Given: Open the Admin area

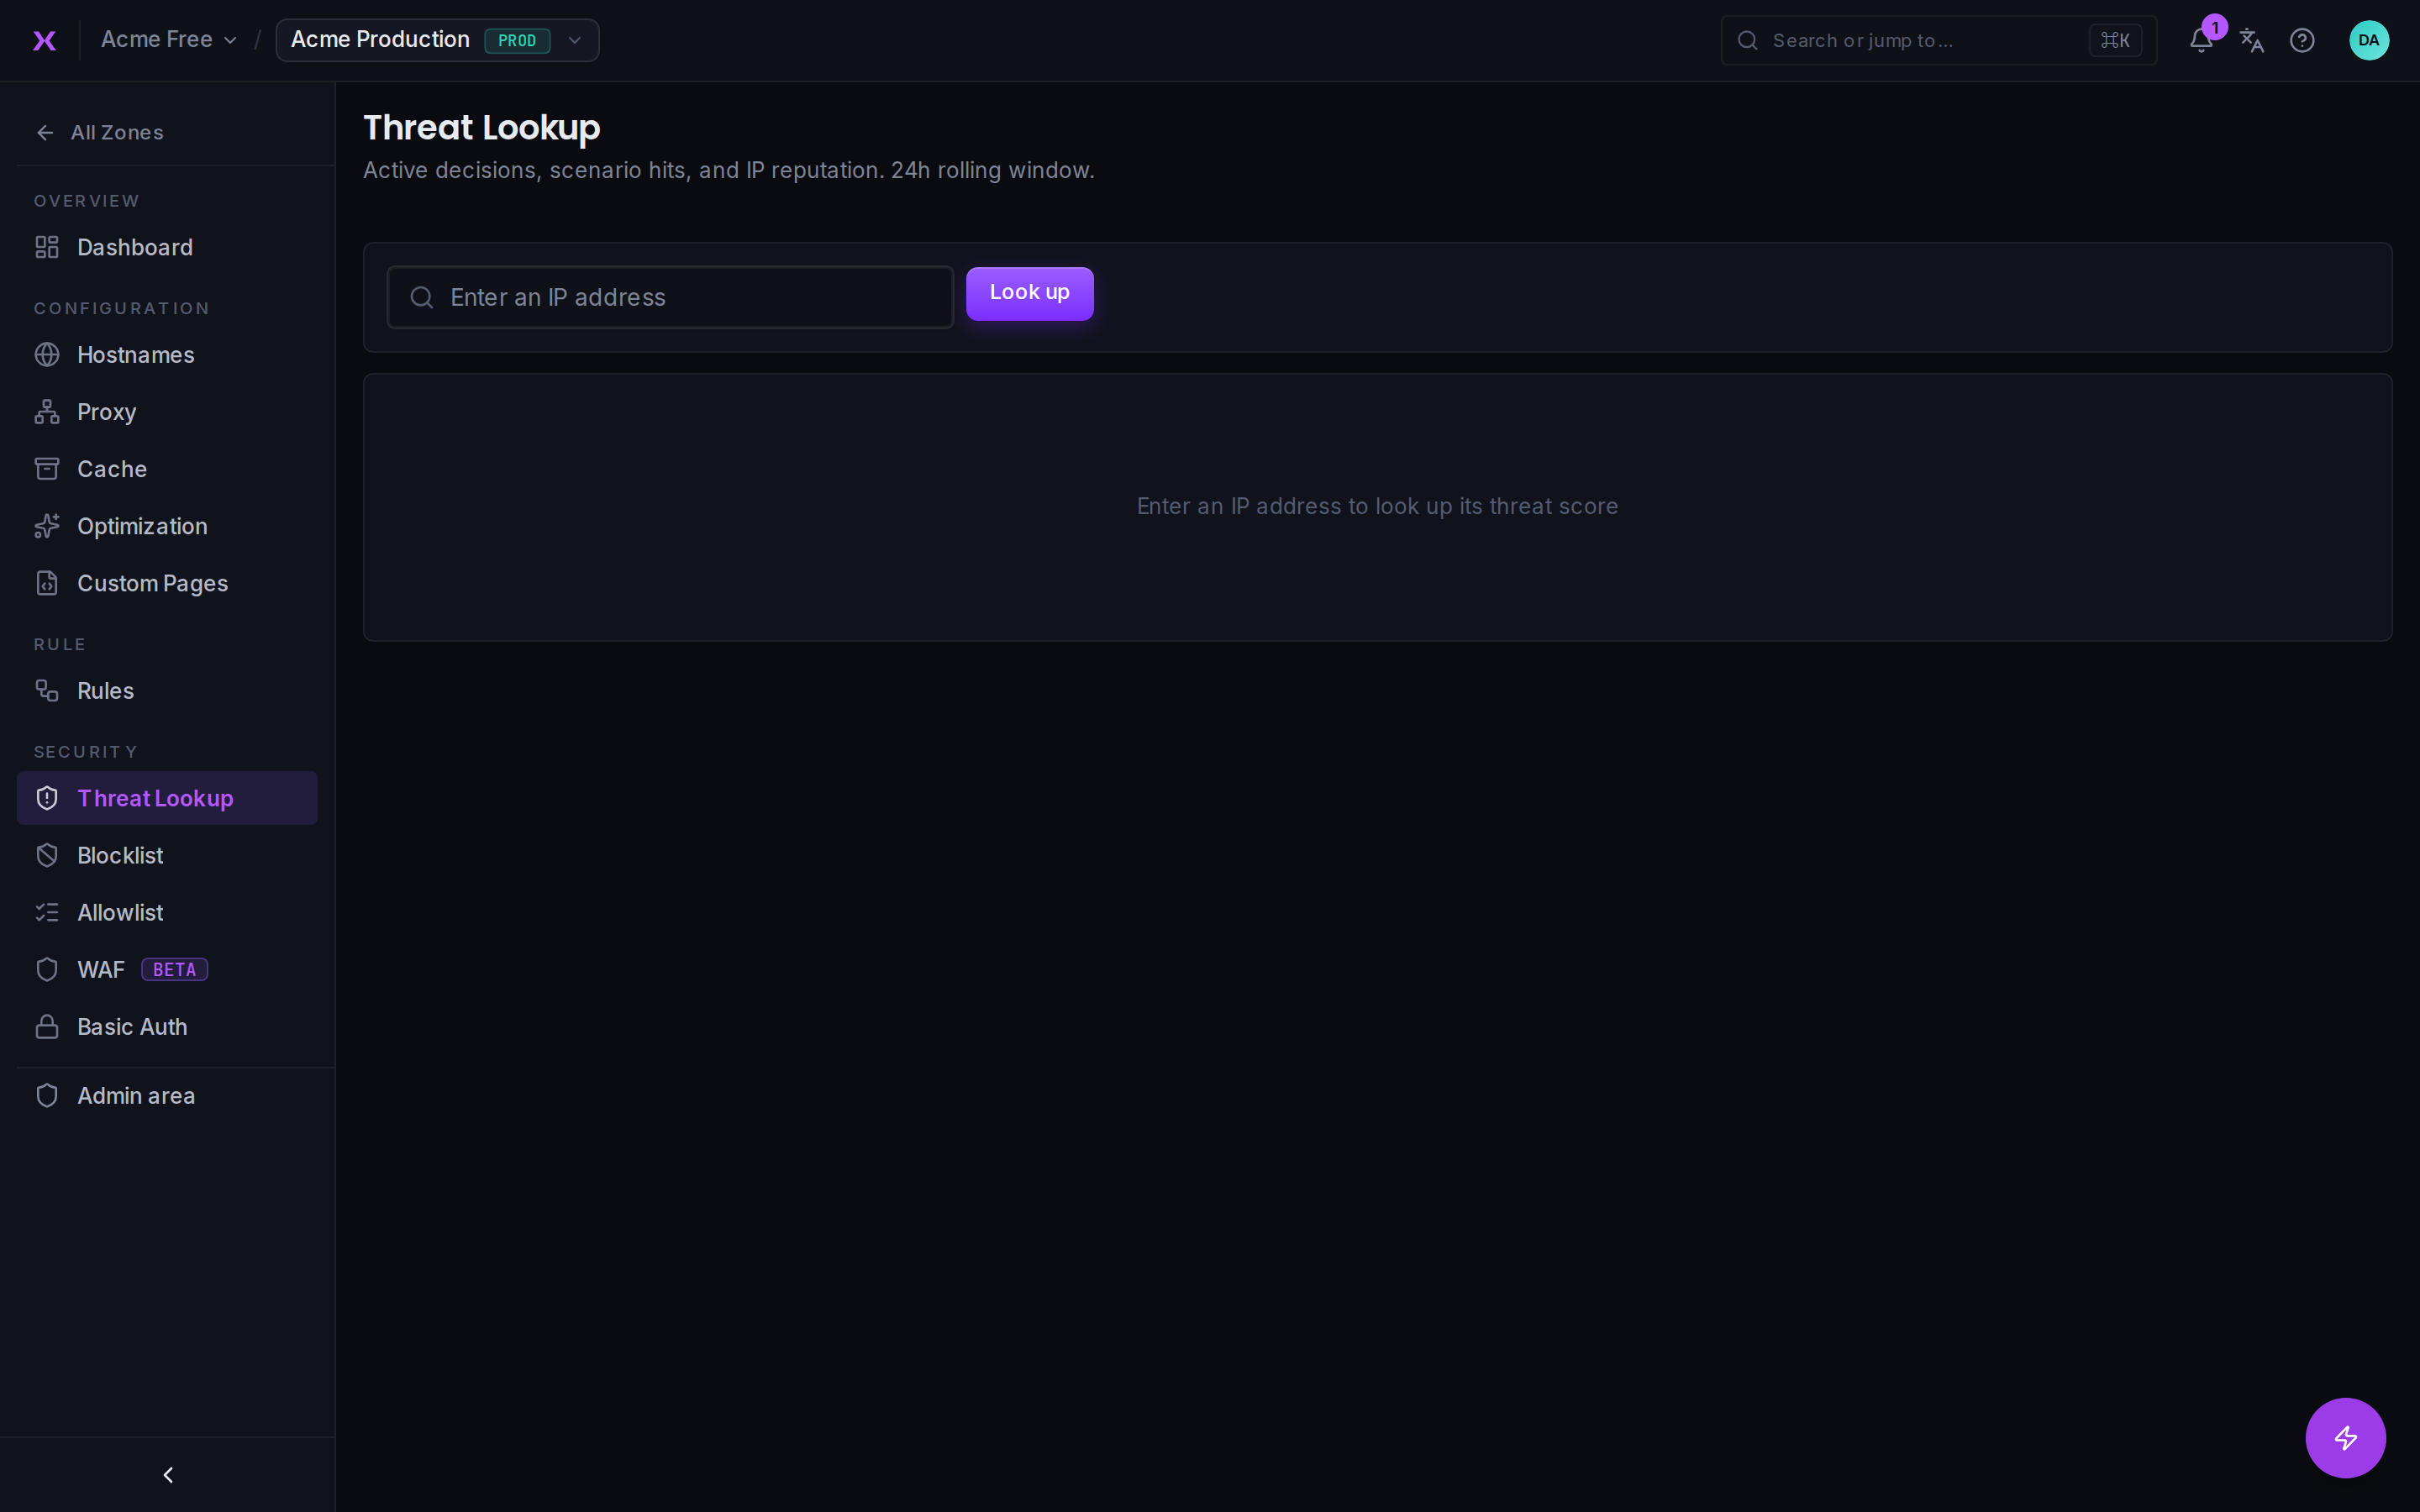Looking at the screenshot, I should [x=167, y=1096].
